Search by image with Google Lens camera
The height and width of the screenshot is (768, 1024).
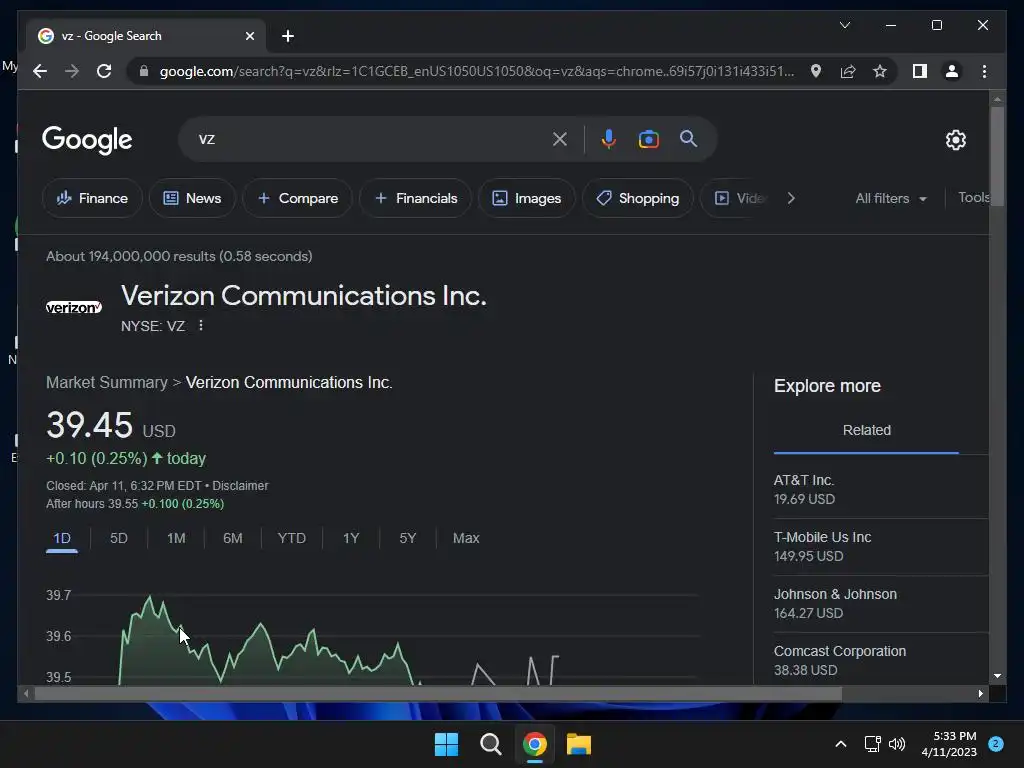(648, 139)
